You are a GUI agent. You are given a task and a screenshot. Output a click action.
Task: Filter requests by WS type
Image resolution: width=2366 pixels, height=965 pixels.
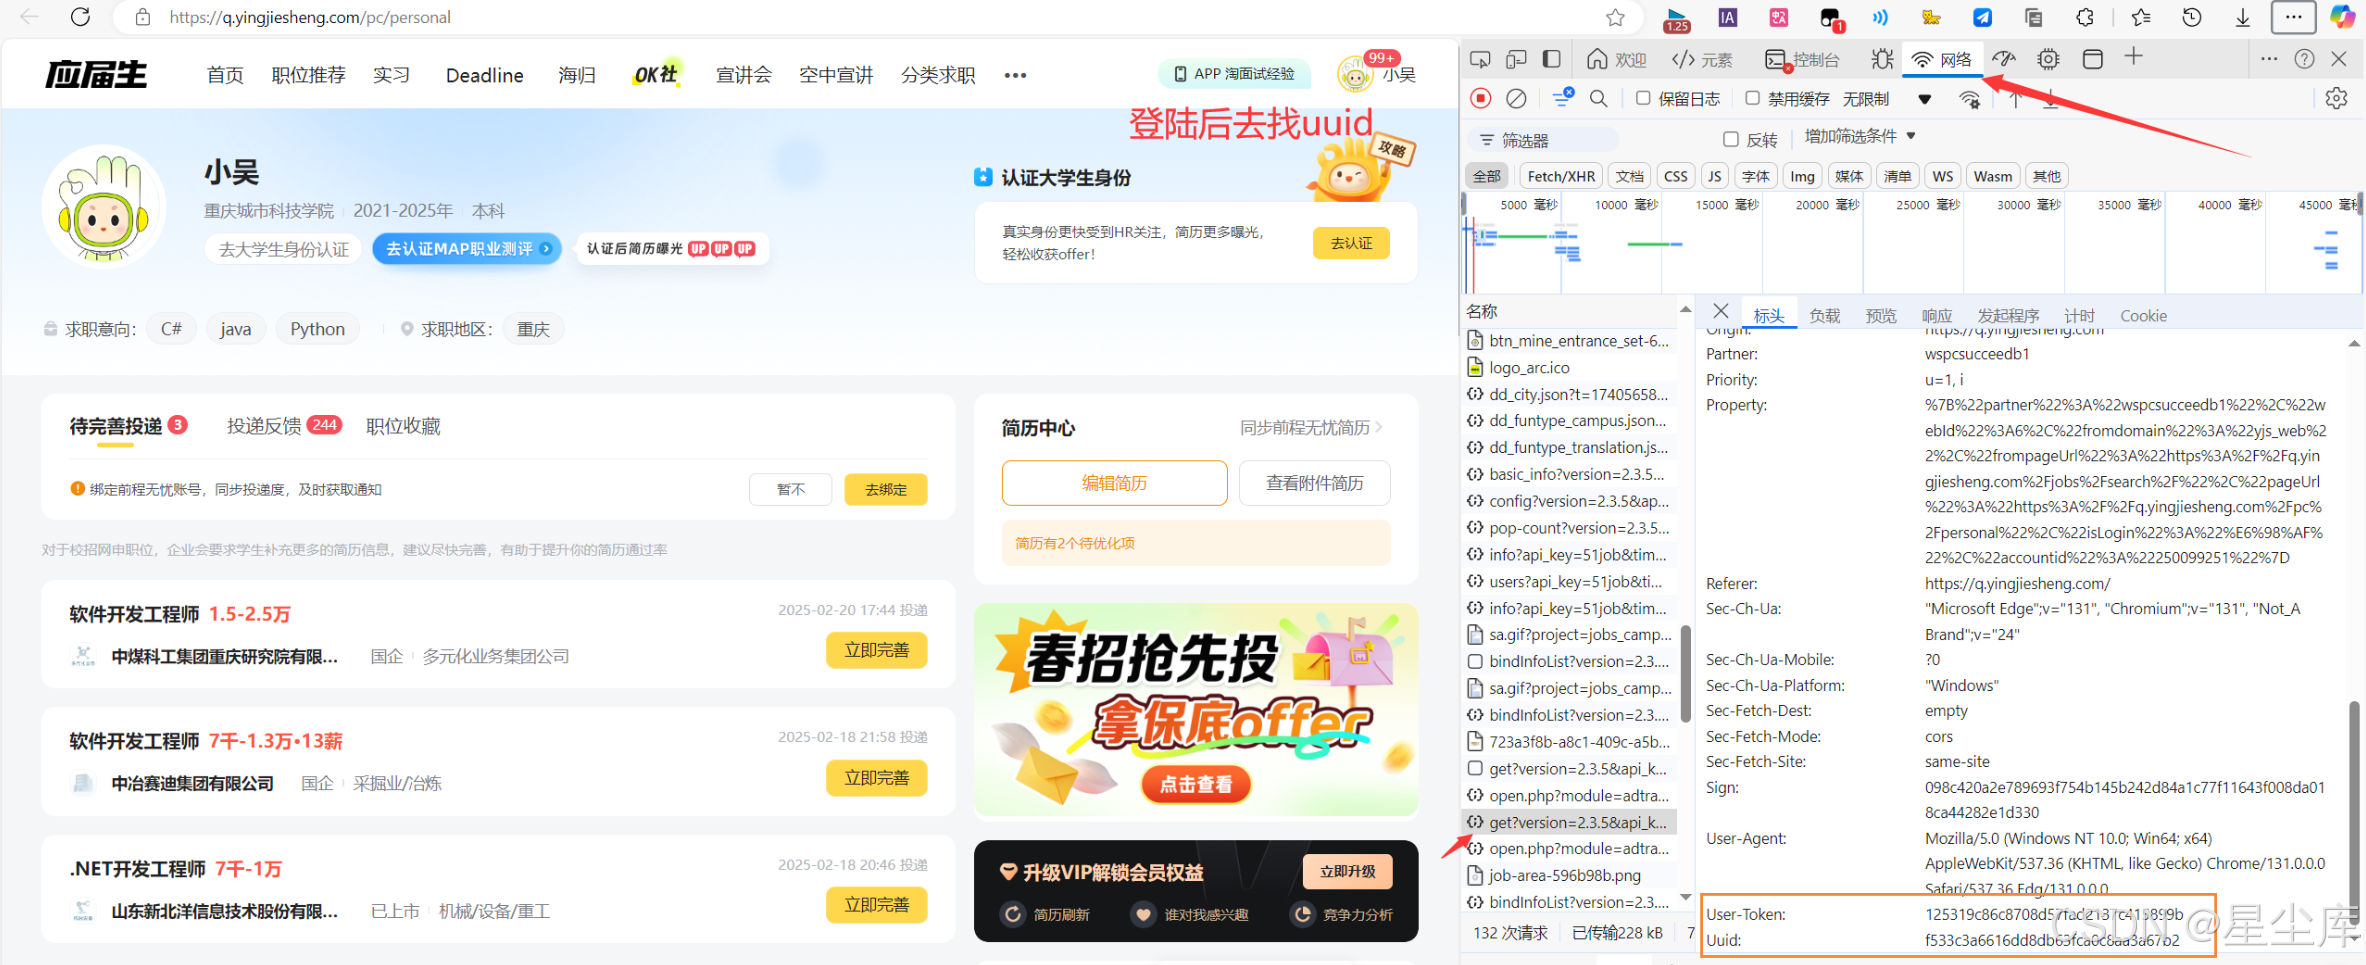[x=1943, y=176]
